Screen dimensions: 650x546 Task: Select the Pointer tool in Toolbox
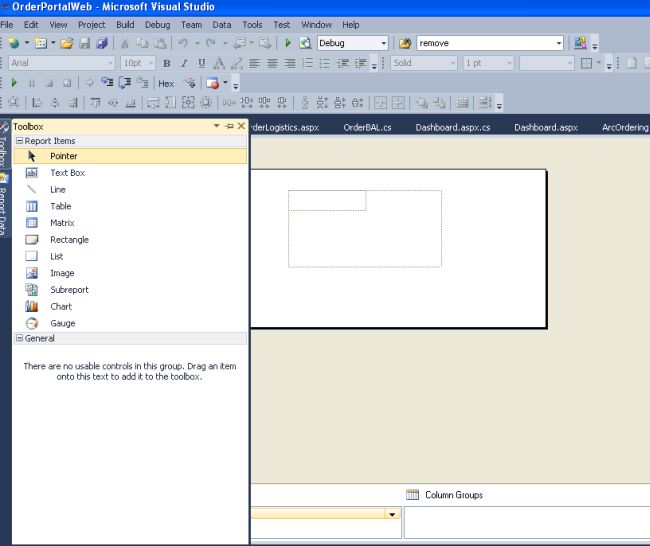point(130,156)
